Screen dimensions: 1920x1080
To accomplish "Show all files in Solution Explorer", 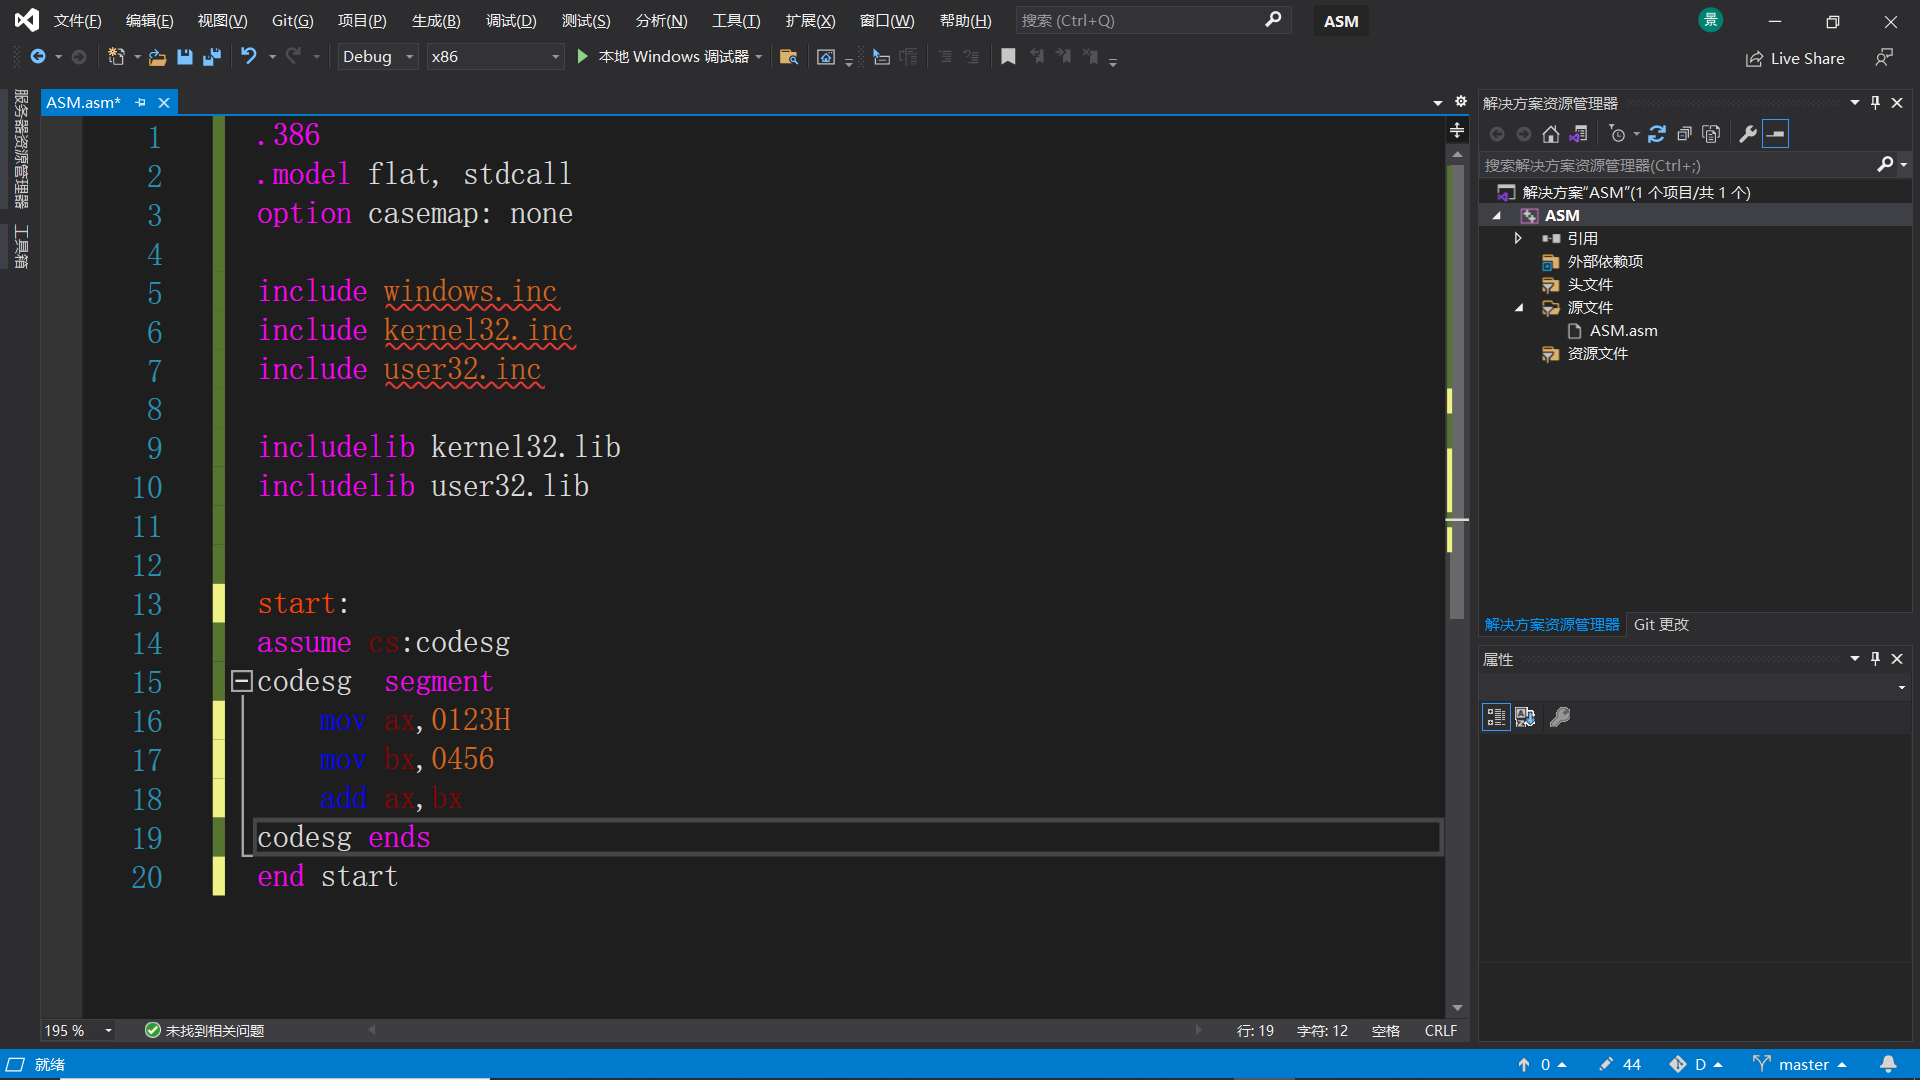I will click(x=1711, y=134).
